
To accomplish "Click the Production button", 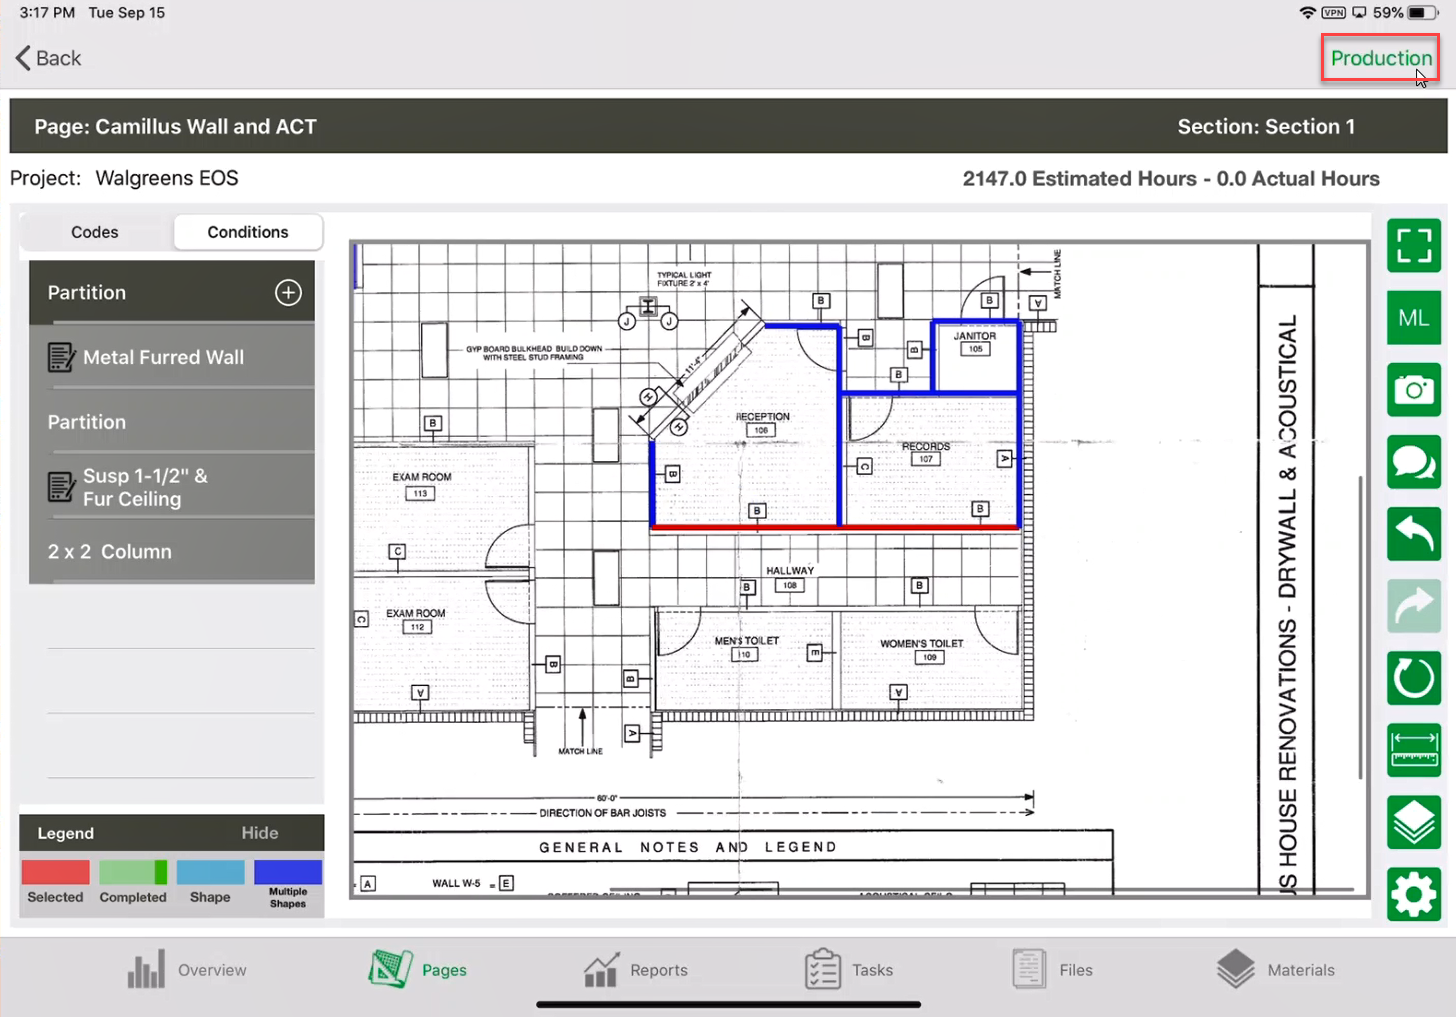I will [x=1380, y=58].
